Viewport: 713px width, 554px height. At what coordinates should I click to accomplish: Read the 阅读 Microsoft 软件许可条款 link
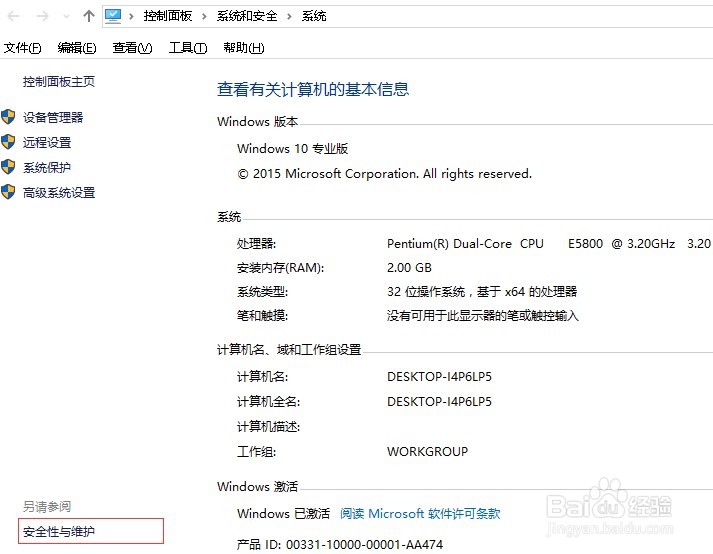[x=420, y=514]
